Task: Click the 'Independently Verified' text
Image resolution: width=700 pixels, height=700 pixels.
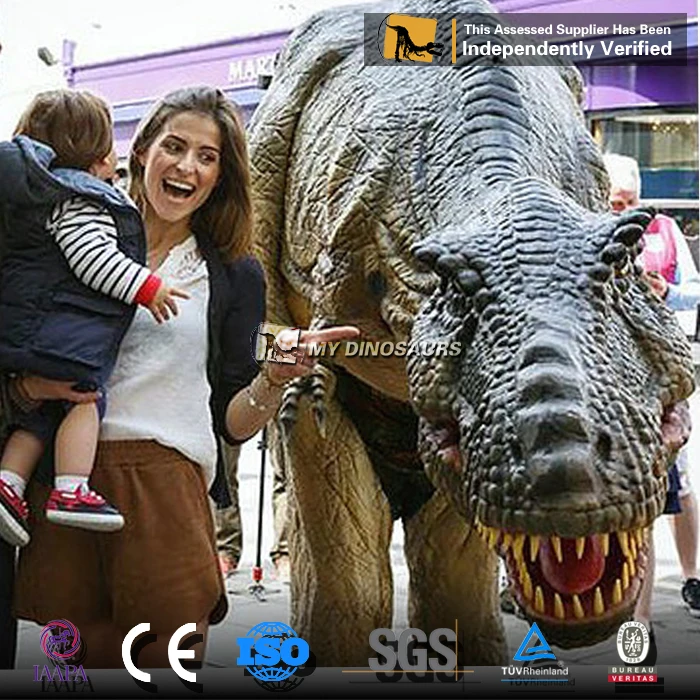Action: coord(567,48)
